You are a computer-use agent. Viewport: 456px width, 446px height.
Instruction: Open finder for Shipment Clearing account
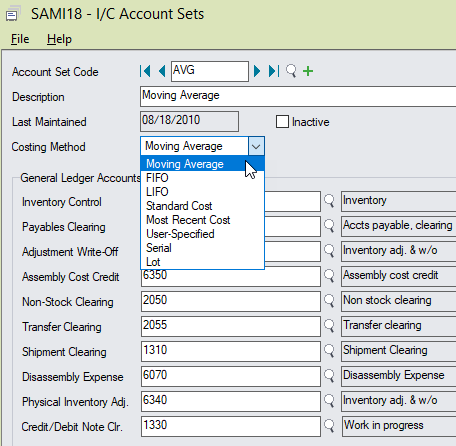(x=329, y=351)
